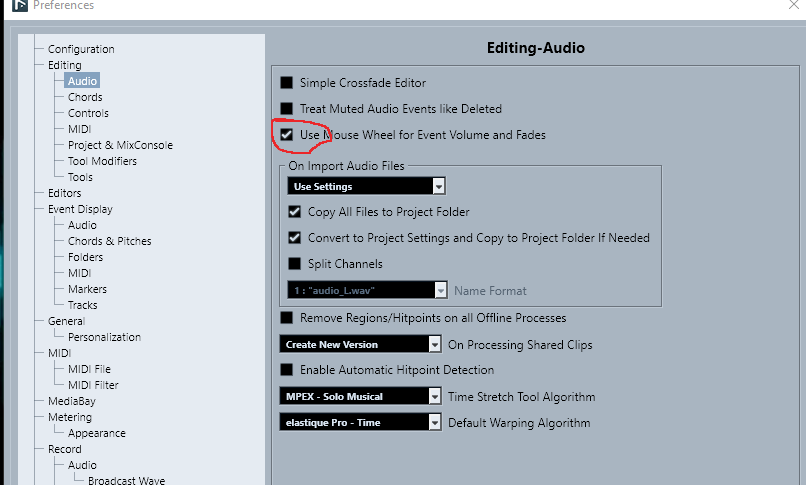Enable Simple Crossfade Editor checkbox
This screenshot has width=806, height=485.
287,83
